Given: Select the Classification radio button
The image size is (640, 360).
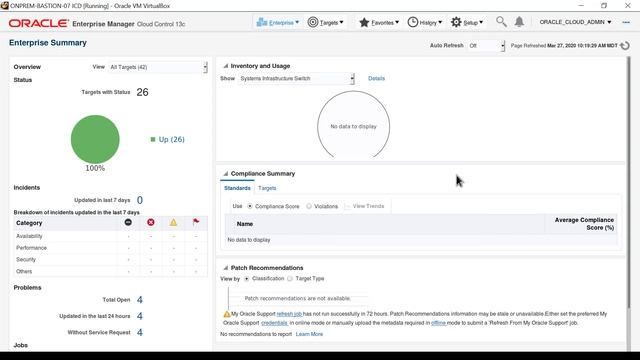Looking at the screenshot, I should coord(247,279).
